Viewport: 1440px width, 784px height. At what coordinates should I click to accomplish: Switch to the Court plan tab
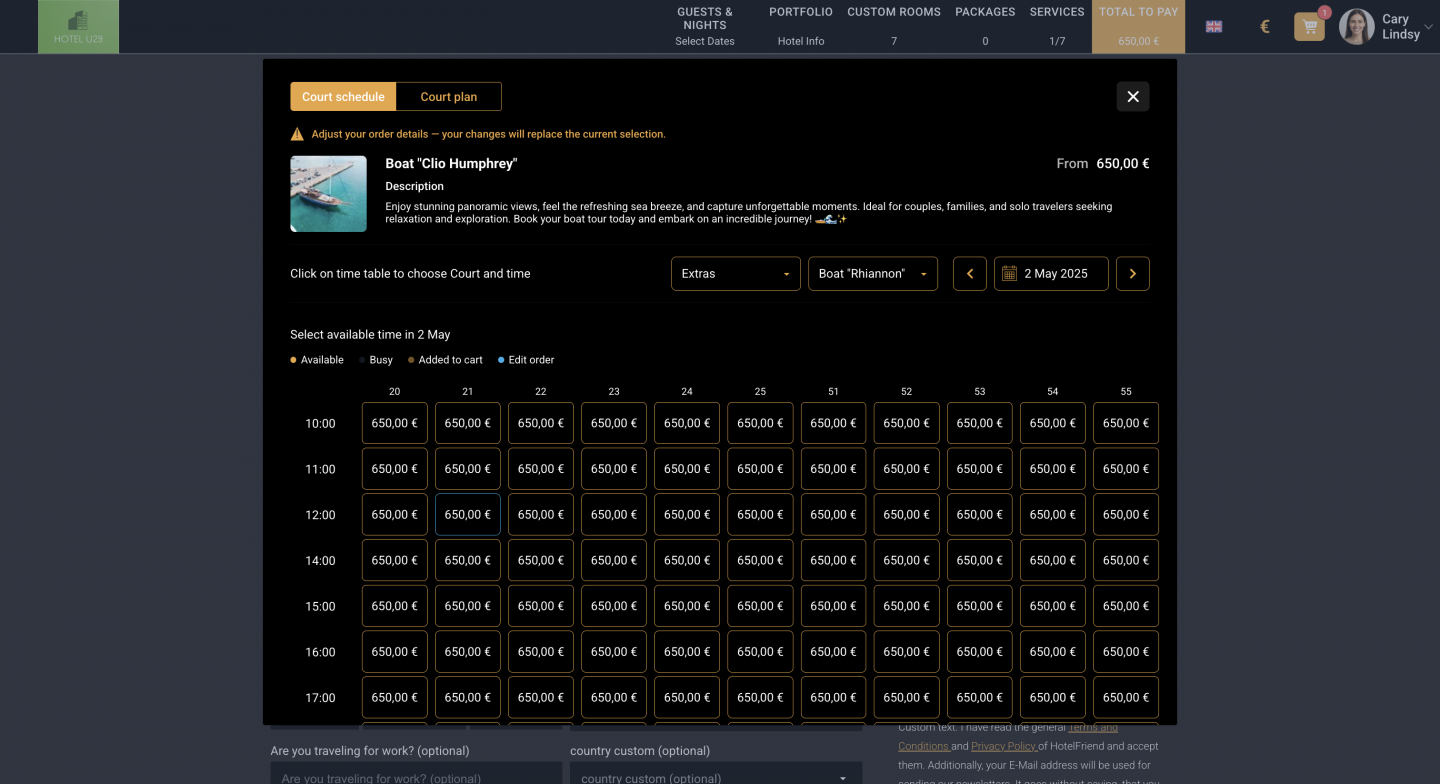449,97
